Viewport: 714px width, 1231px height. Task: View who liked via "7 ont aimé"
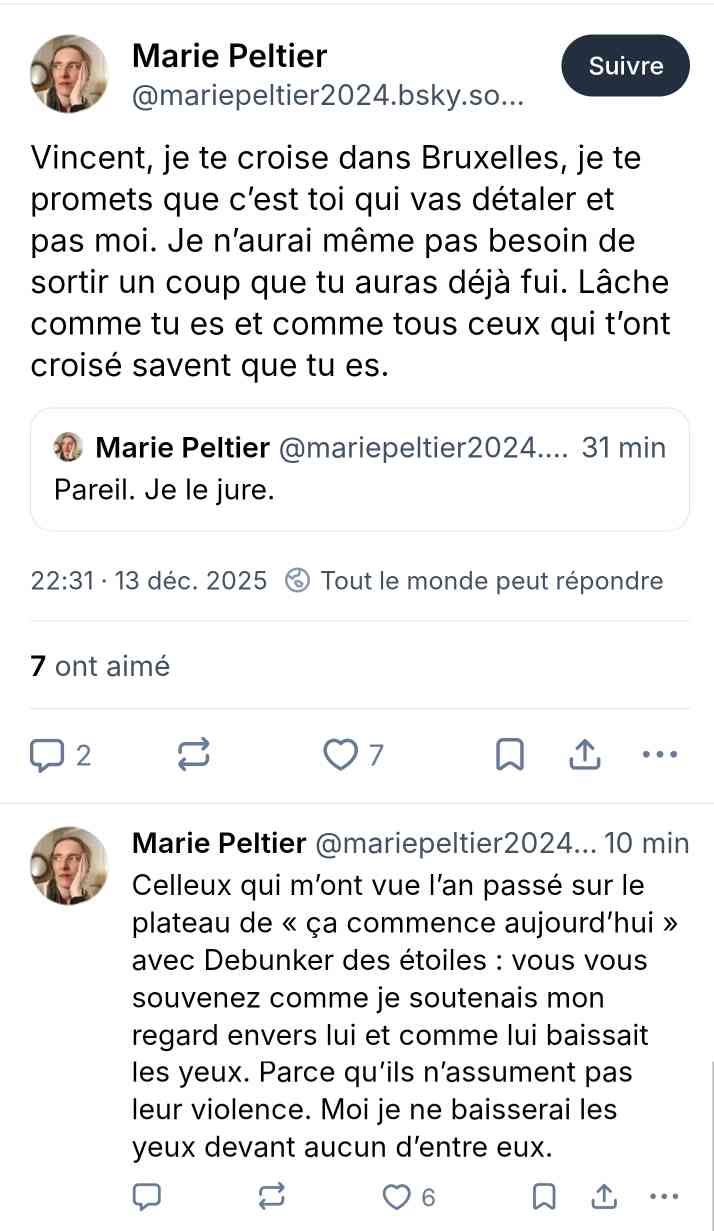(100, 666)
